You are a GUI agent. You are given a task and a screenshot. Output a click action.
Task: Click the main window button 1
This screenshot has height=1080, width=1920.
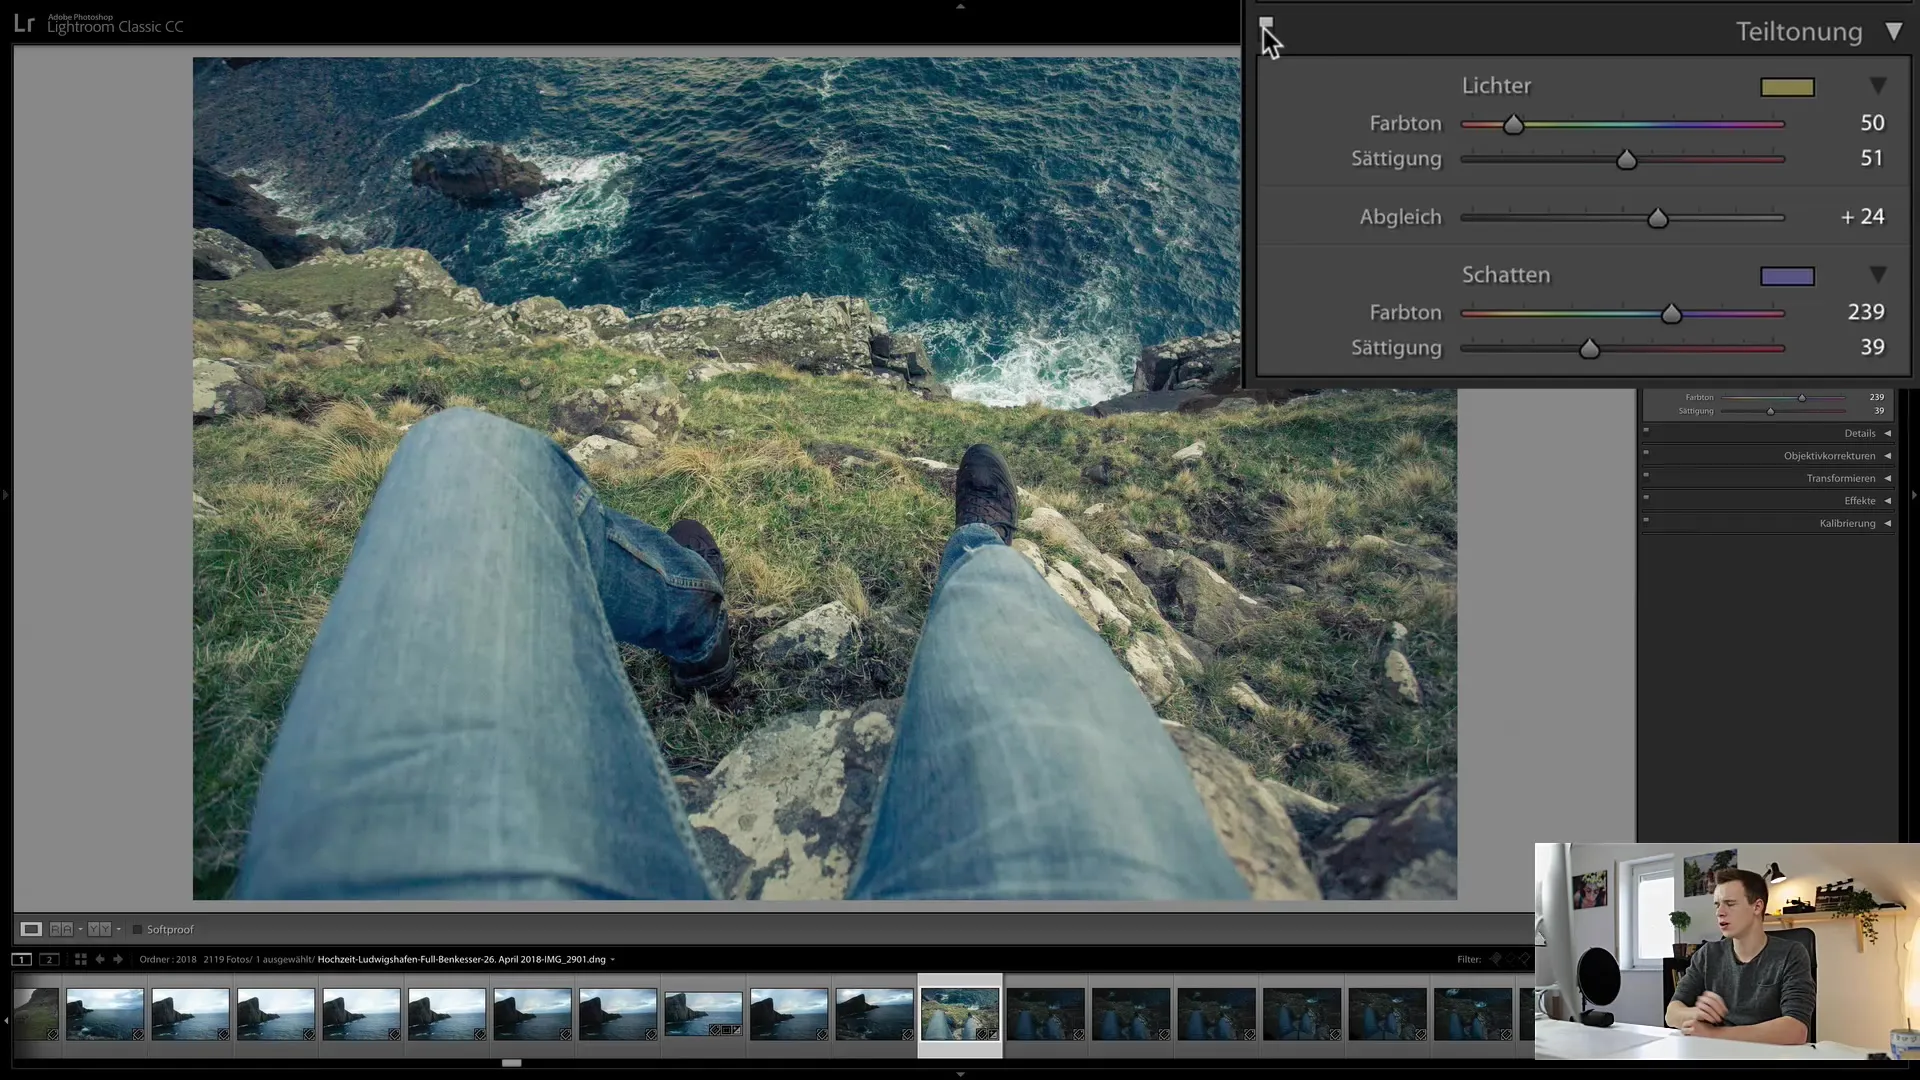[21, 960]
